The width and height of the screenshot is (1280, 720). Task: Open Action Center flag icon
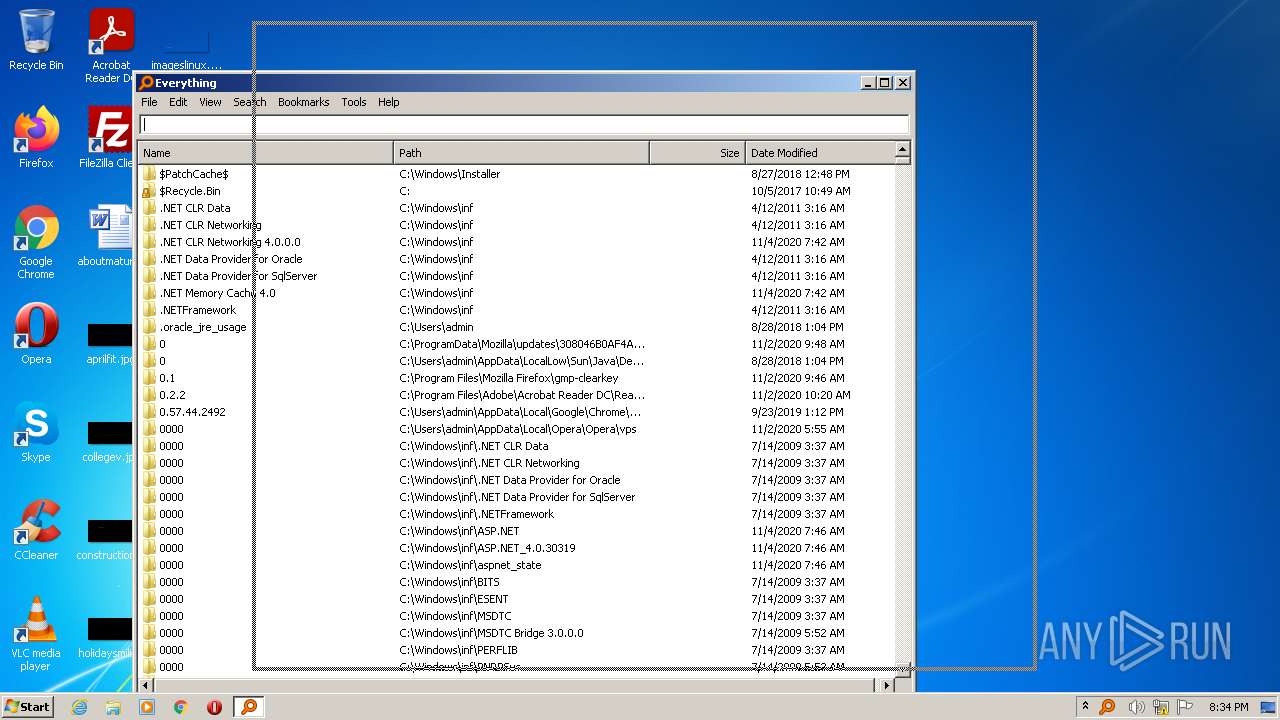(x=1186, y=707)
